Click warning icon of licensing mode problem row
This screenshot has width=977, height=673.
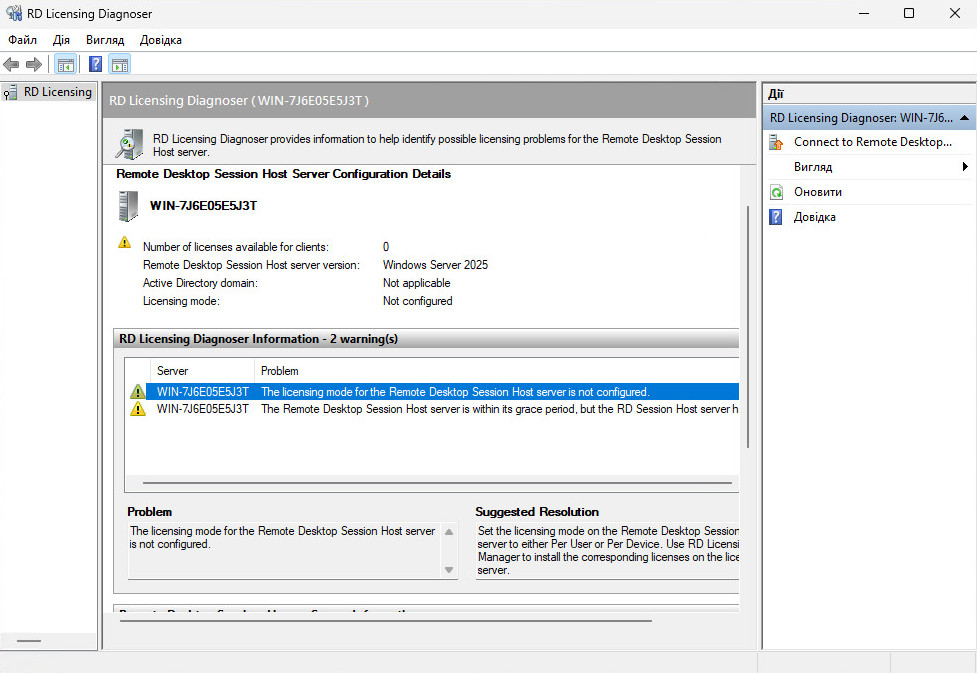[138, 392]
